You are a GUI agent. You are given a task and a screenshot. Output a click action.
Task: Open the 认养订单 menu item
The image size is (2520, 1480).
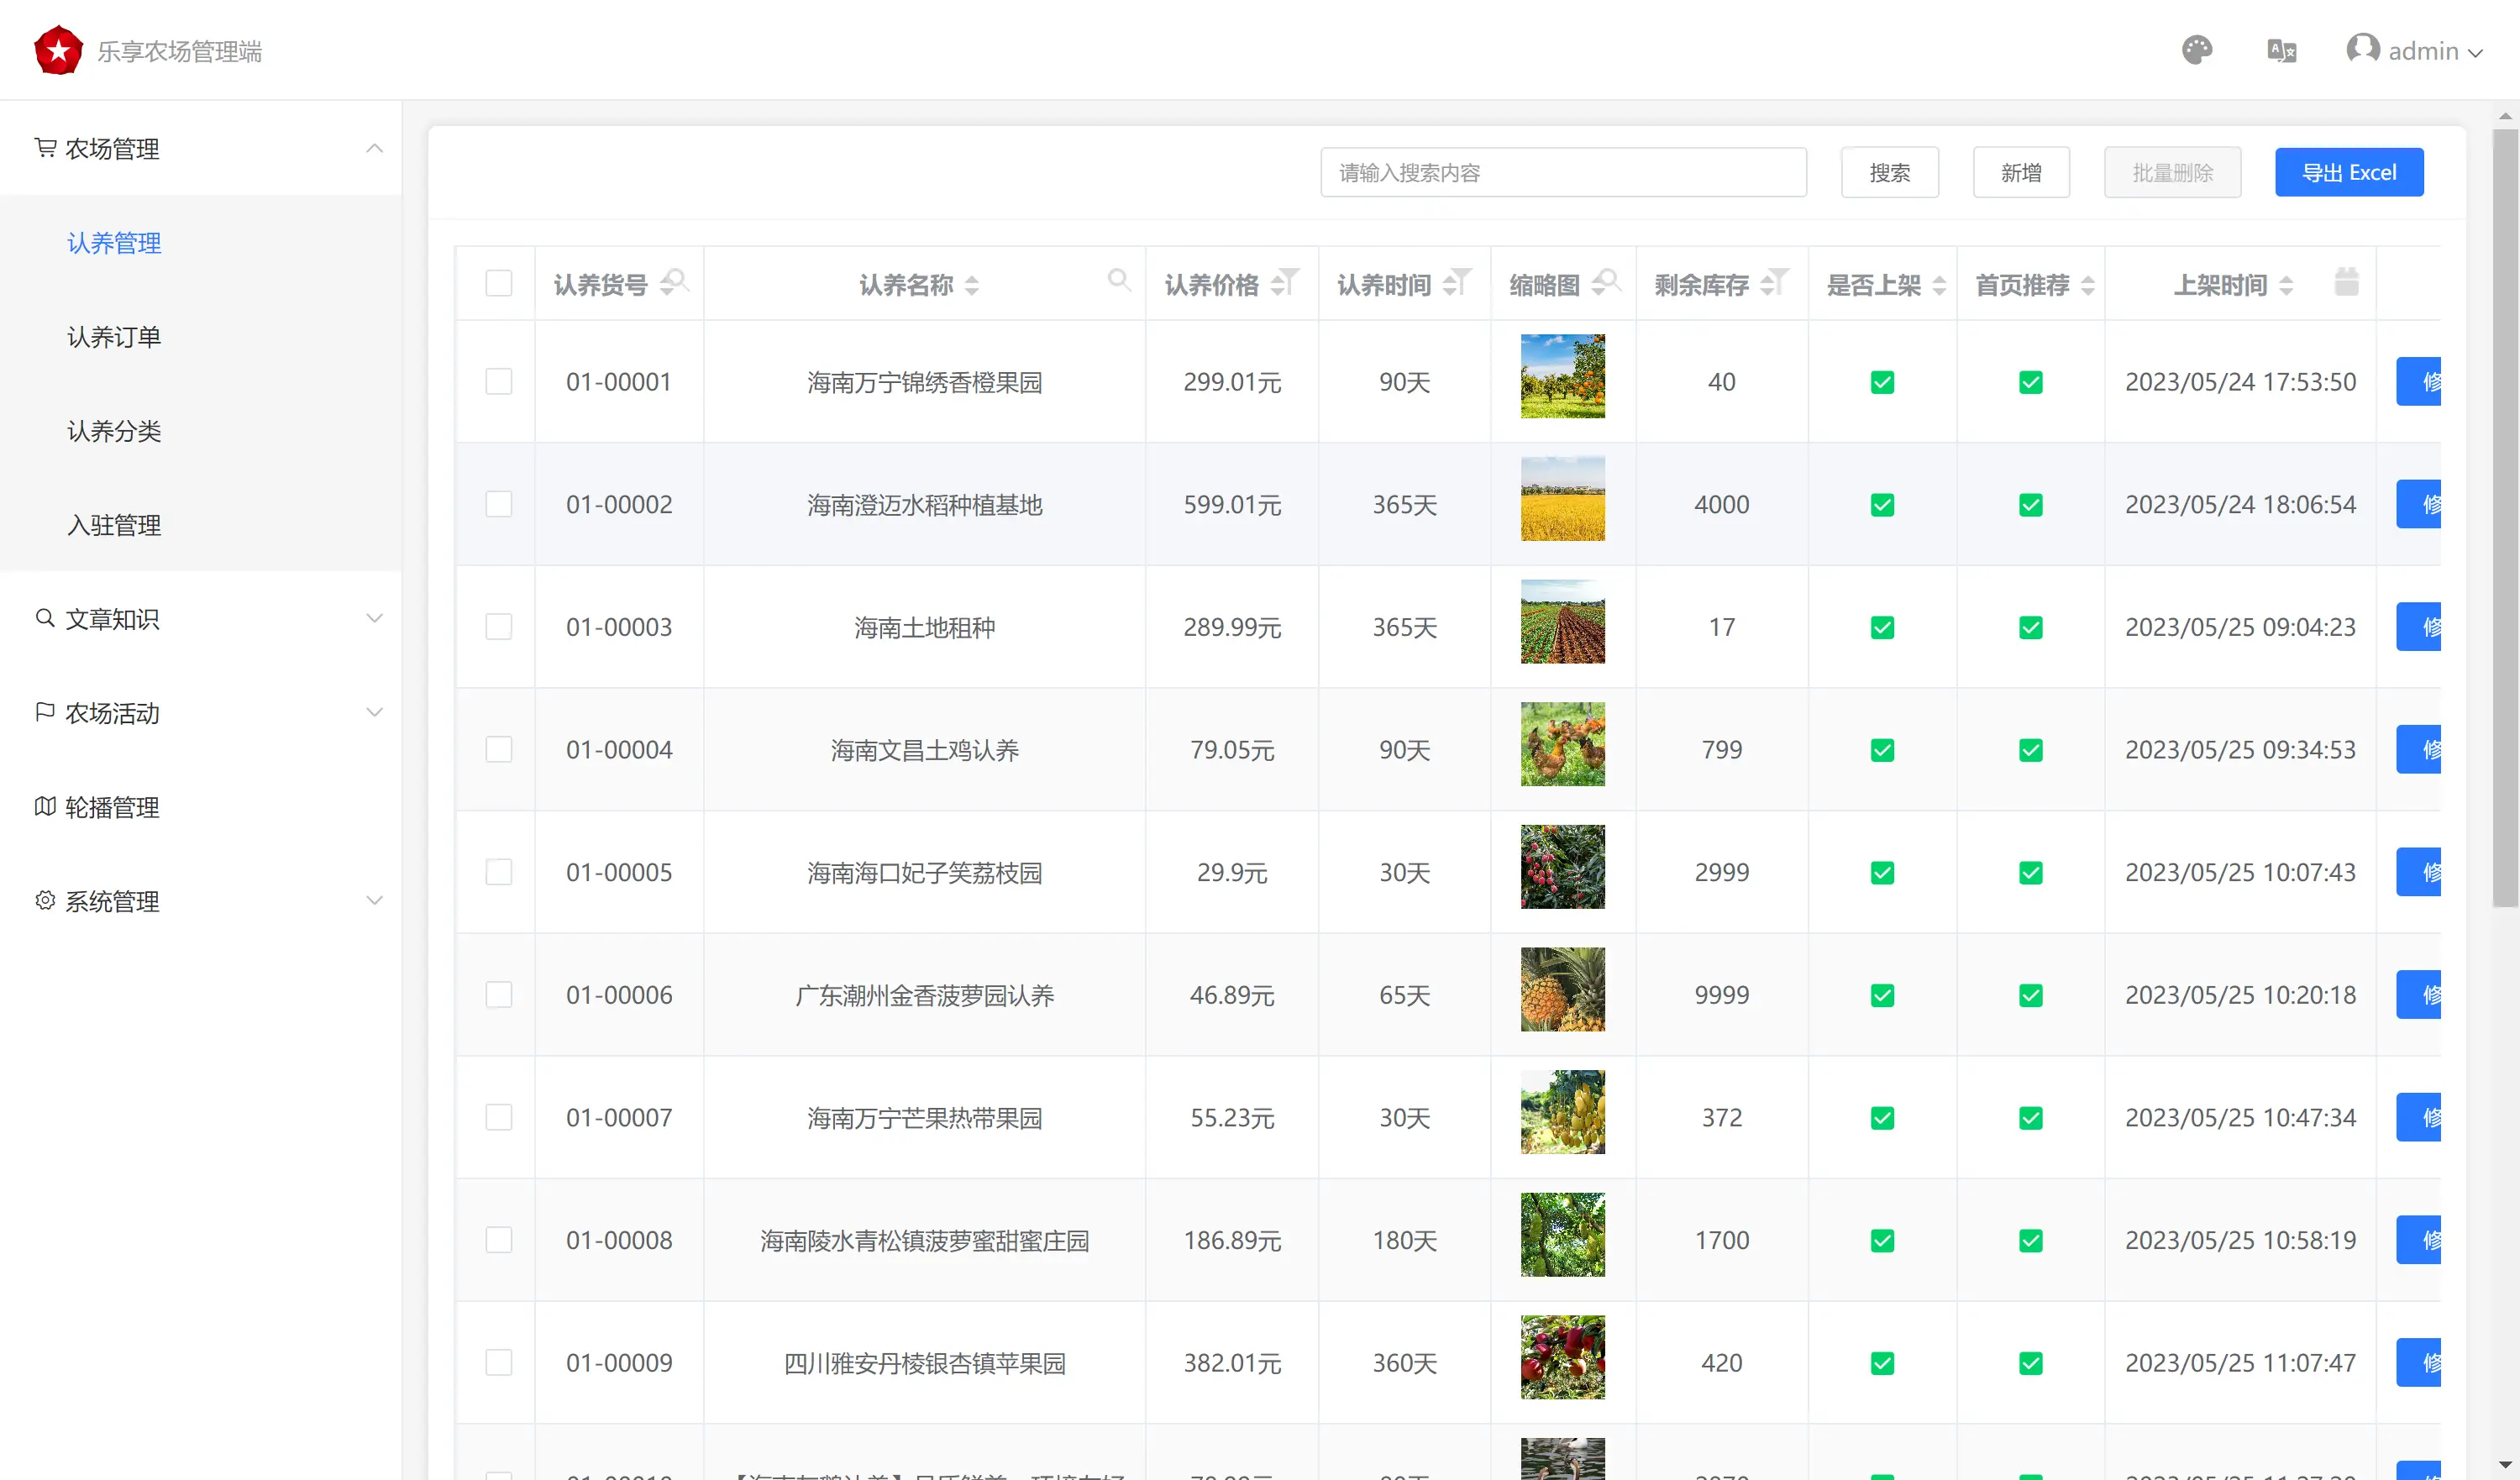[x=114, y=337]
